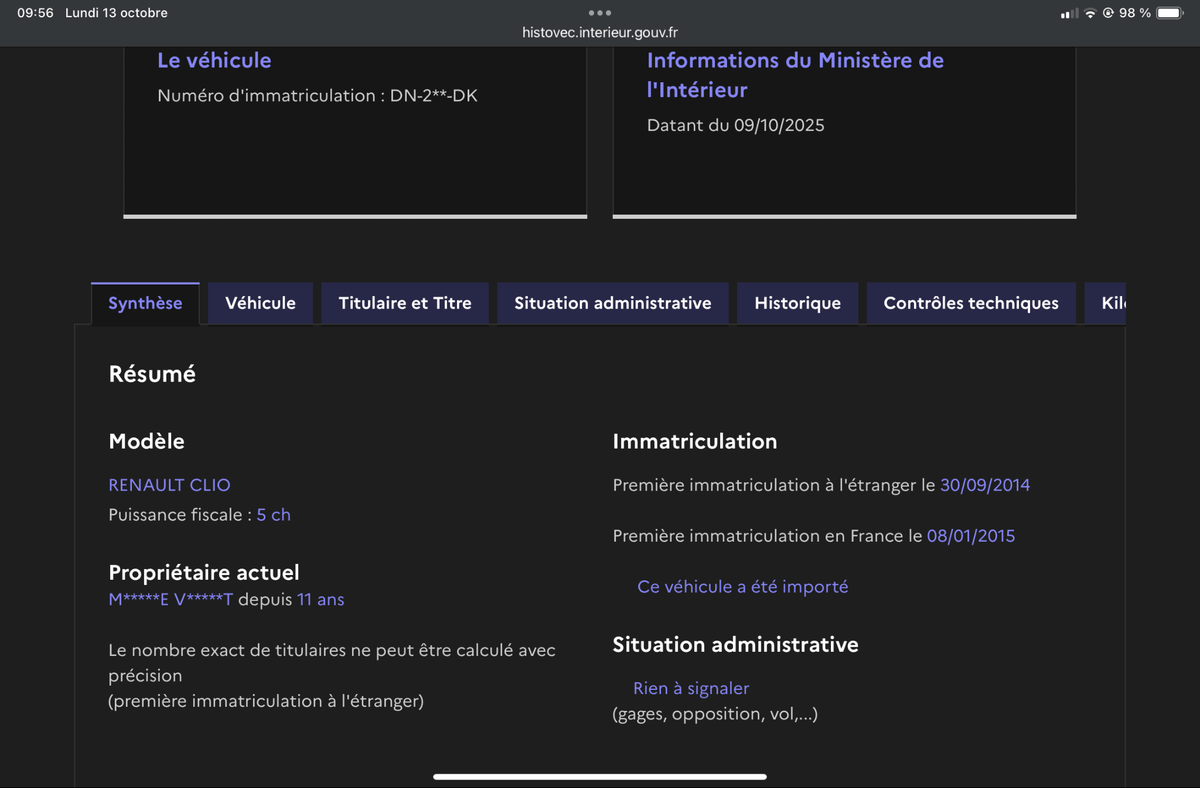
Task: Open the Historique tab
Action: [797, 302]
